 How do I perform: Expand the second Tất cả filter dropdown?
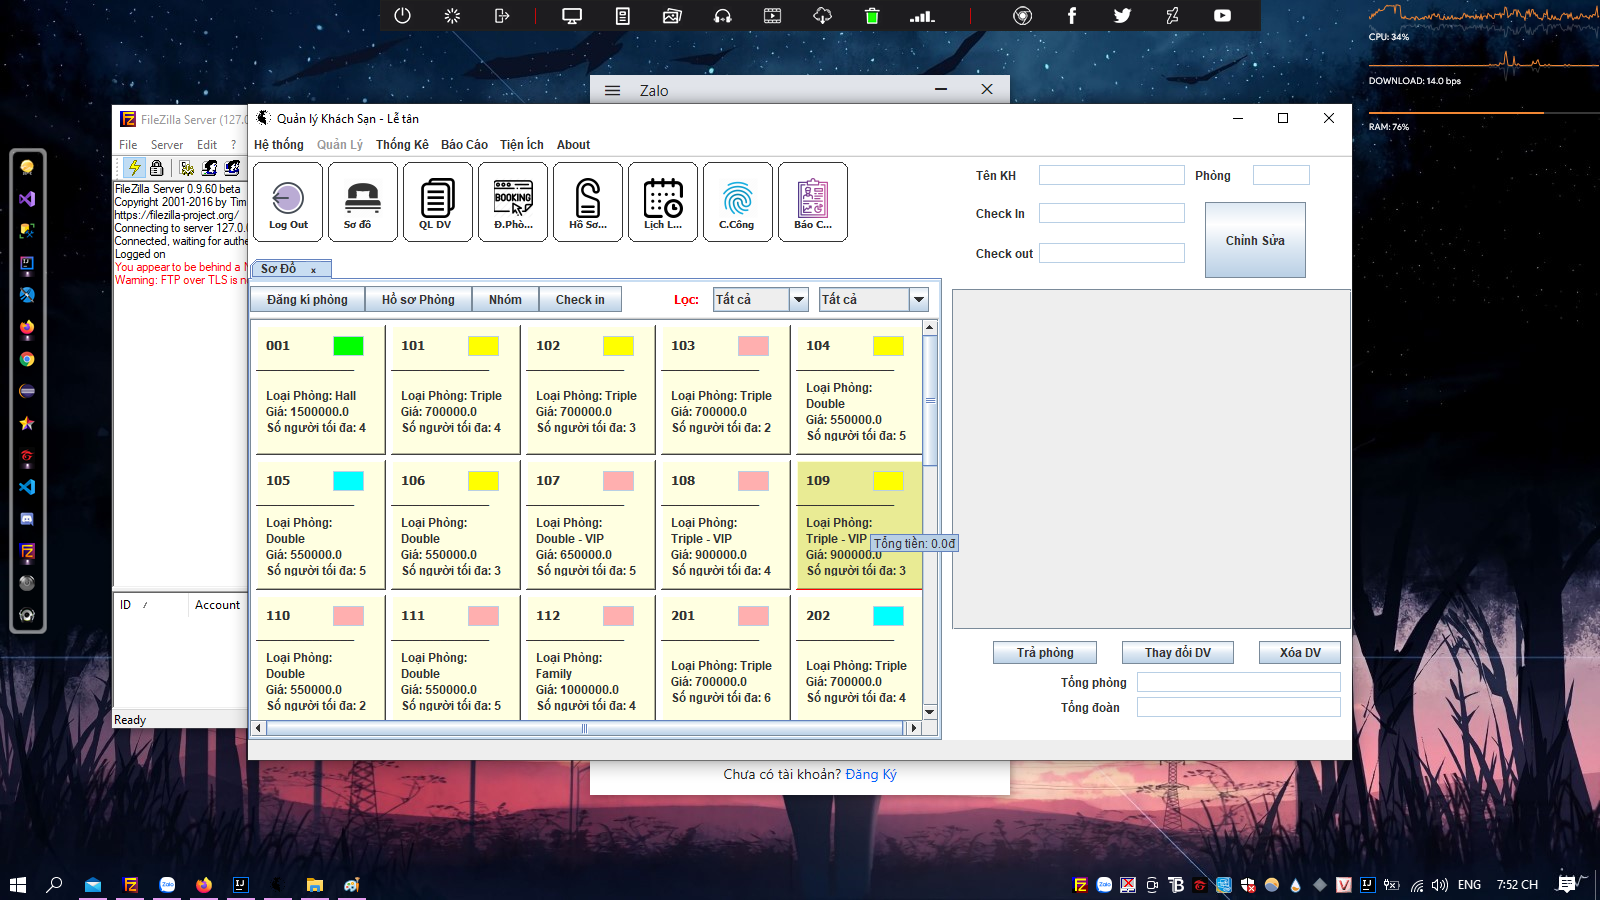click(919, 299)
